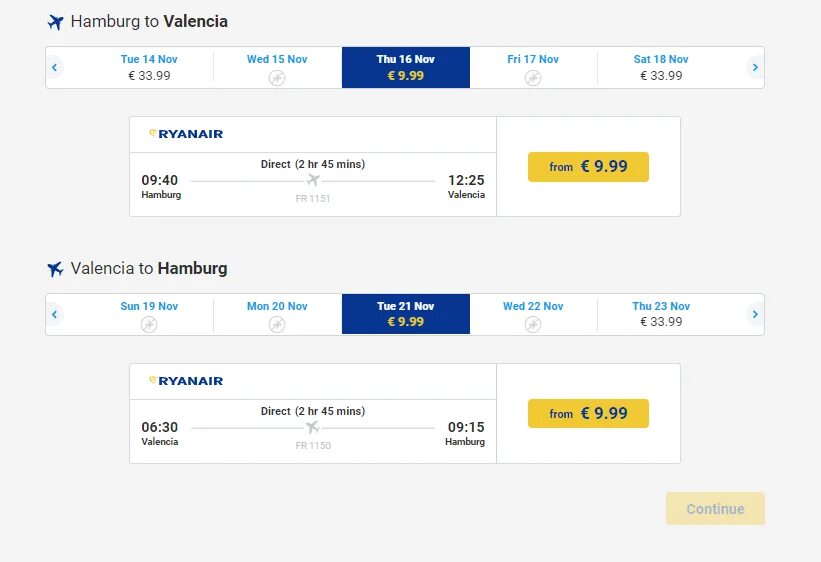This screenshot has width=821, height=562.
Task: Click the no-flight icon under Fri 17 Nov
Action: click(533, 77)
